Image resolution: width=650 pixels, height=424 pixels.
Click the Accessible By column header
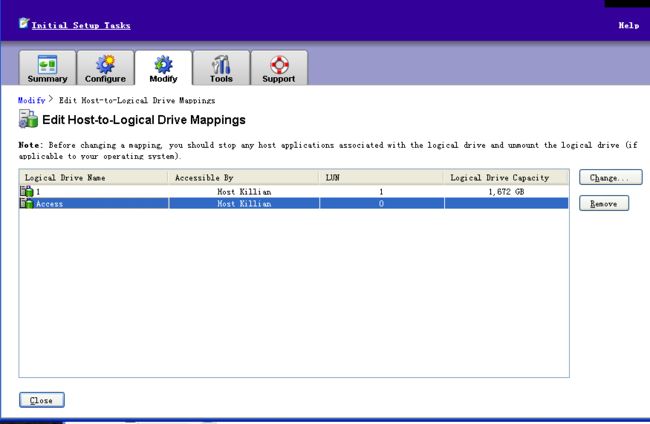(244, 177)
